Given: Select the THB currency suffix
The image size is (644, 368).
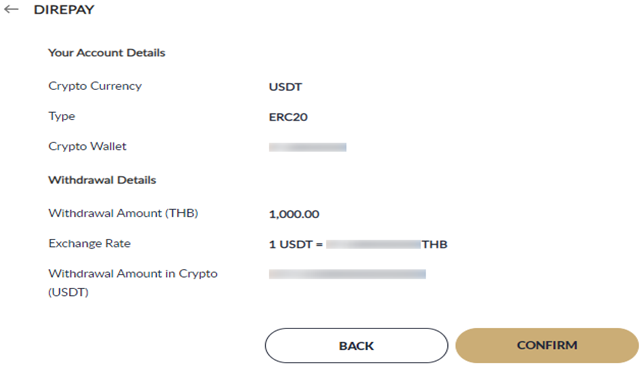Looking at the screenshot, I should coord(435,244).
